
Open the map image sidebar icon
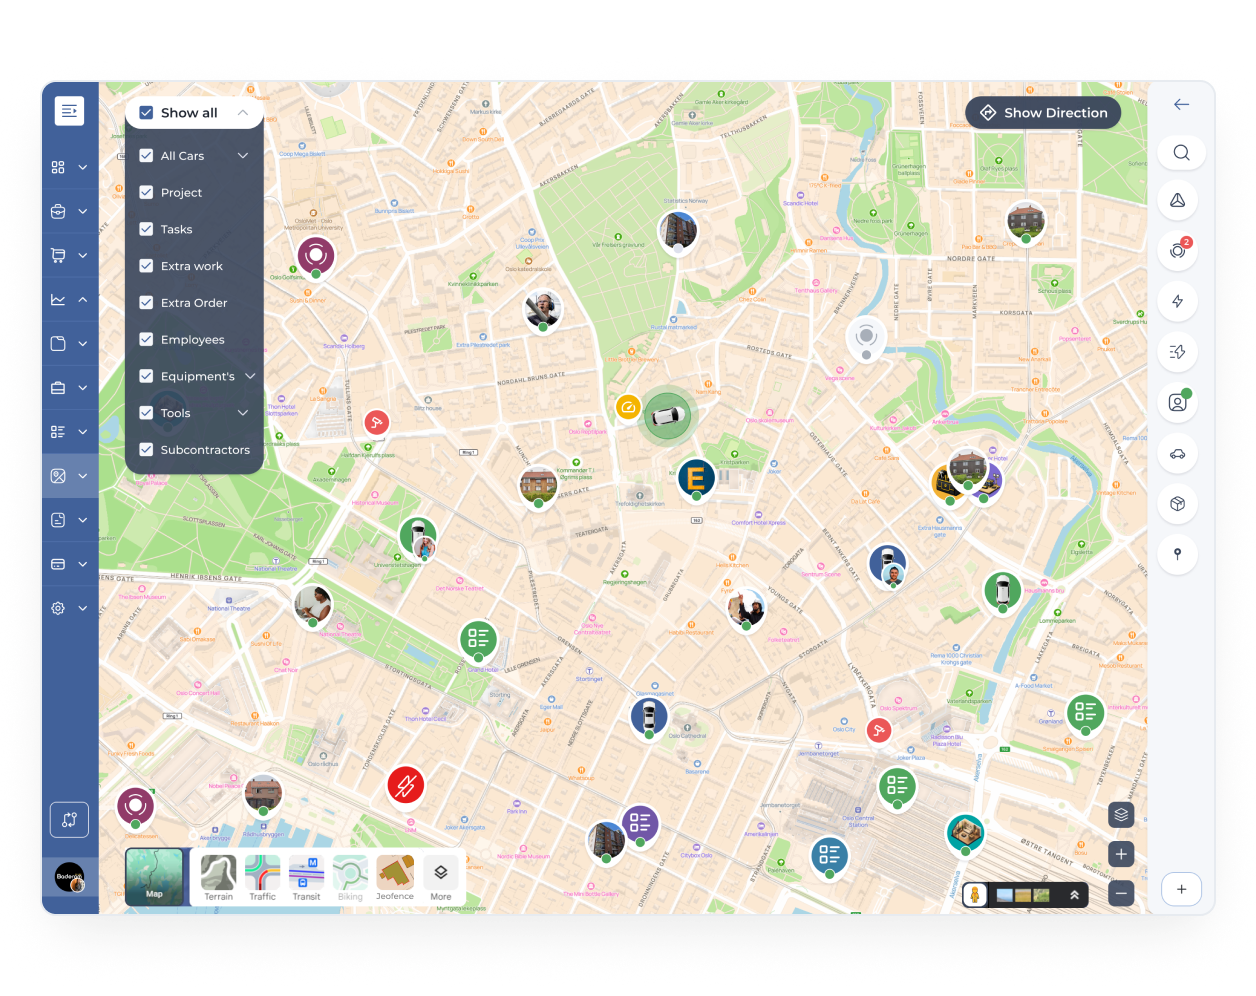click(58, 476)
